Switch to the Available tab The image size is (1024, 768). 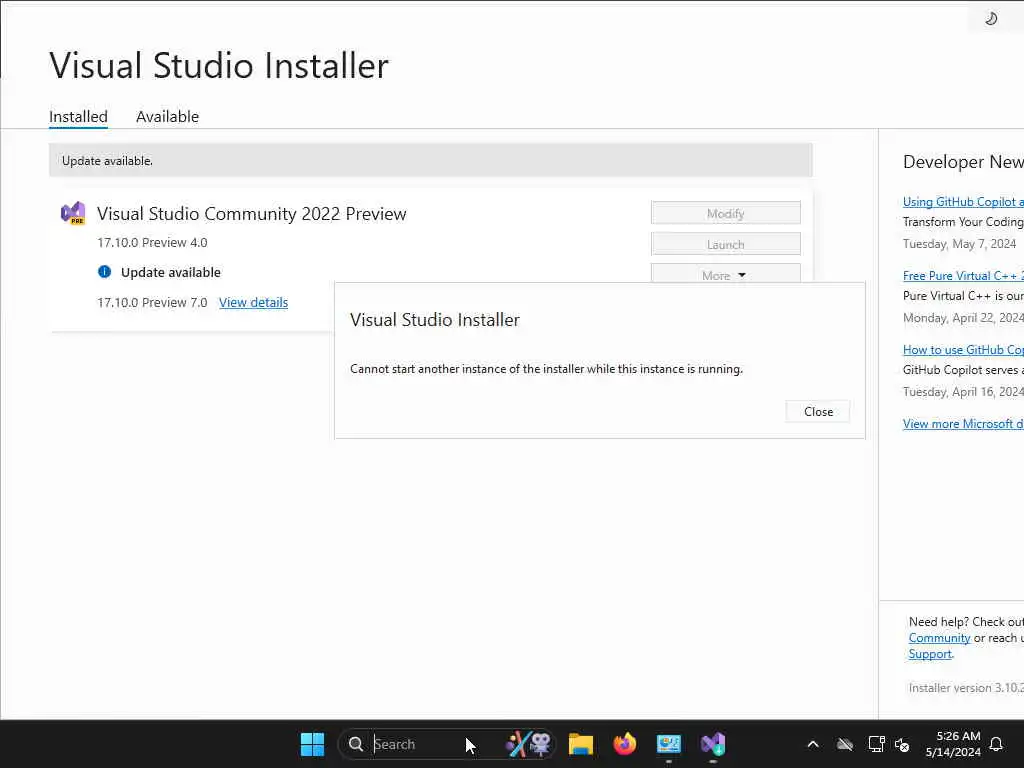point(167,116)
